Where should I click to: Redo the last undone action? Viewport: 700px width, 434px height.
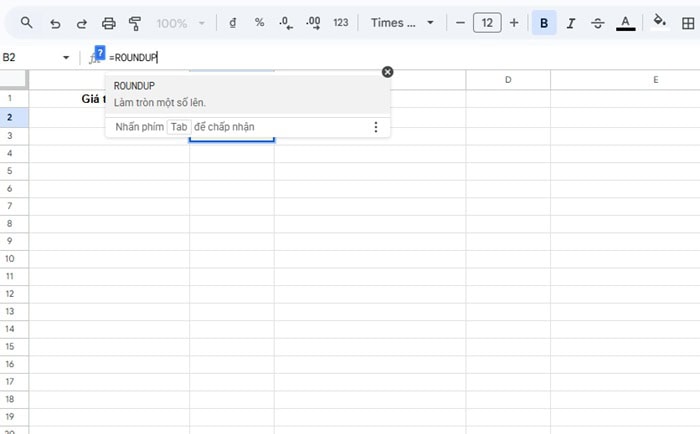pyautogui.click(x=81, y=23)
